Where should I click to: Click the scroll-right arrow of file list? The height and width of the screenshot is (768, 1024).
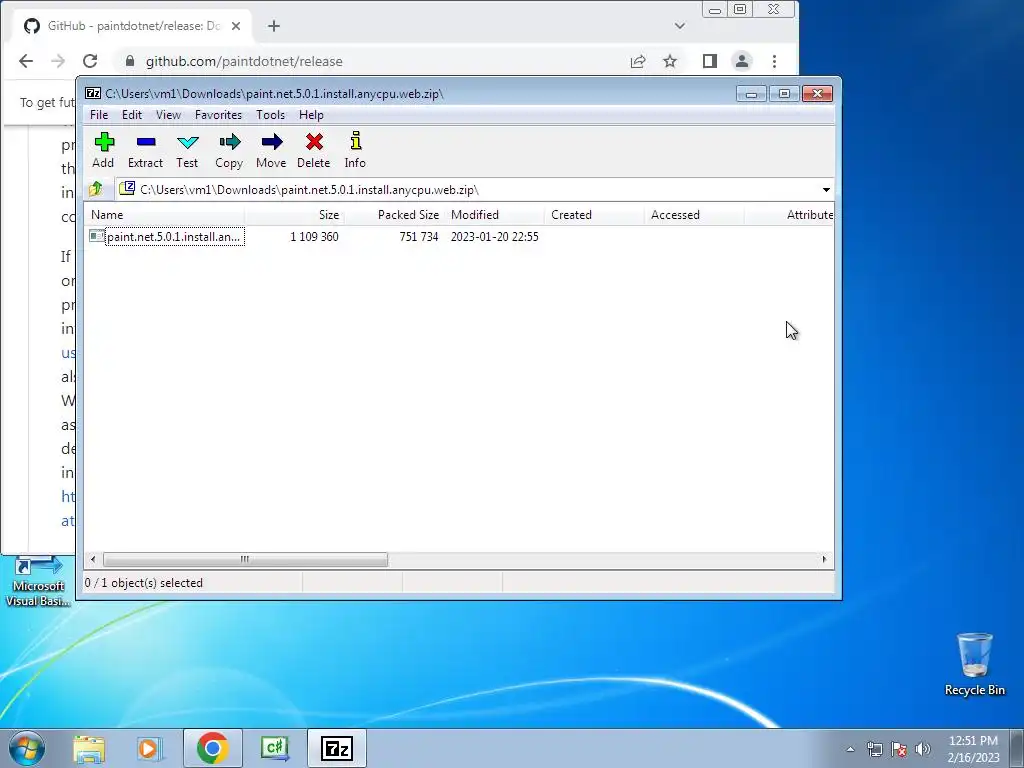click(824, 559)
